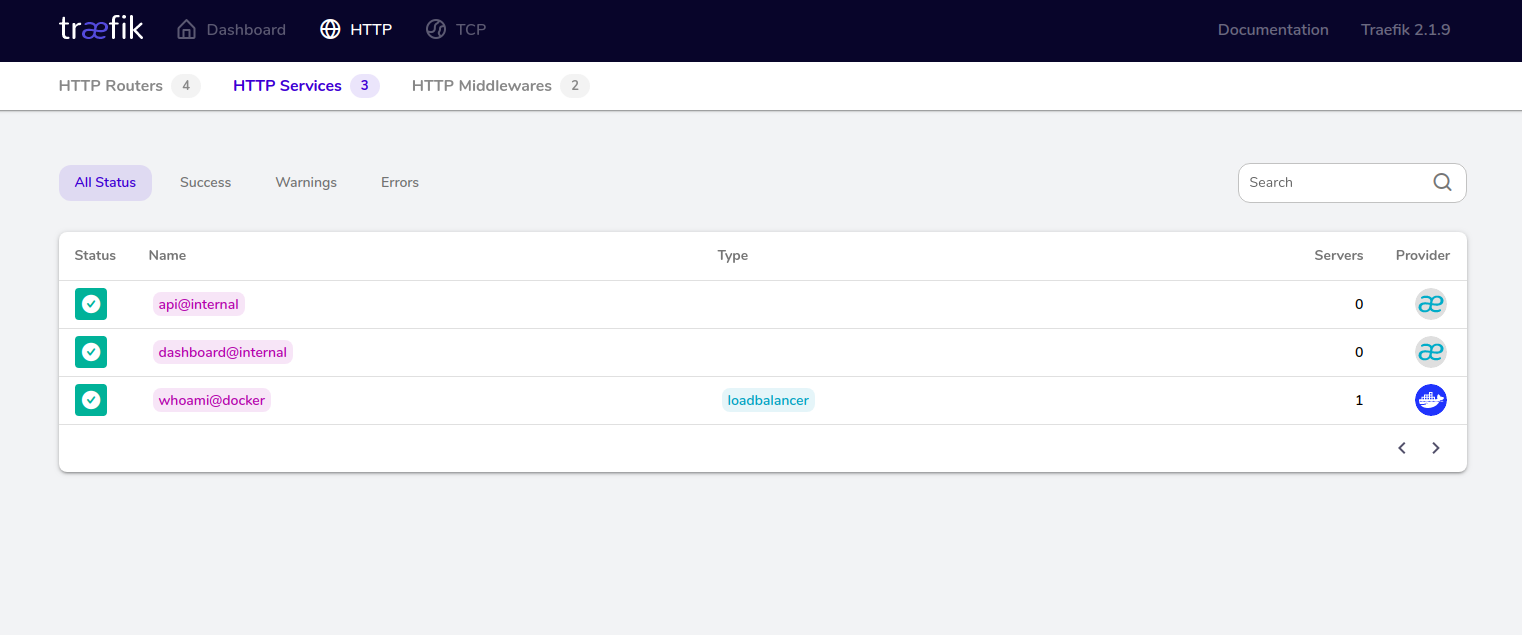Open the Documentation link

1272,29
